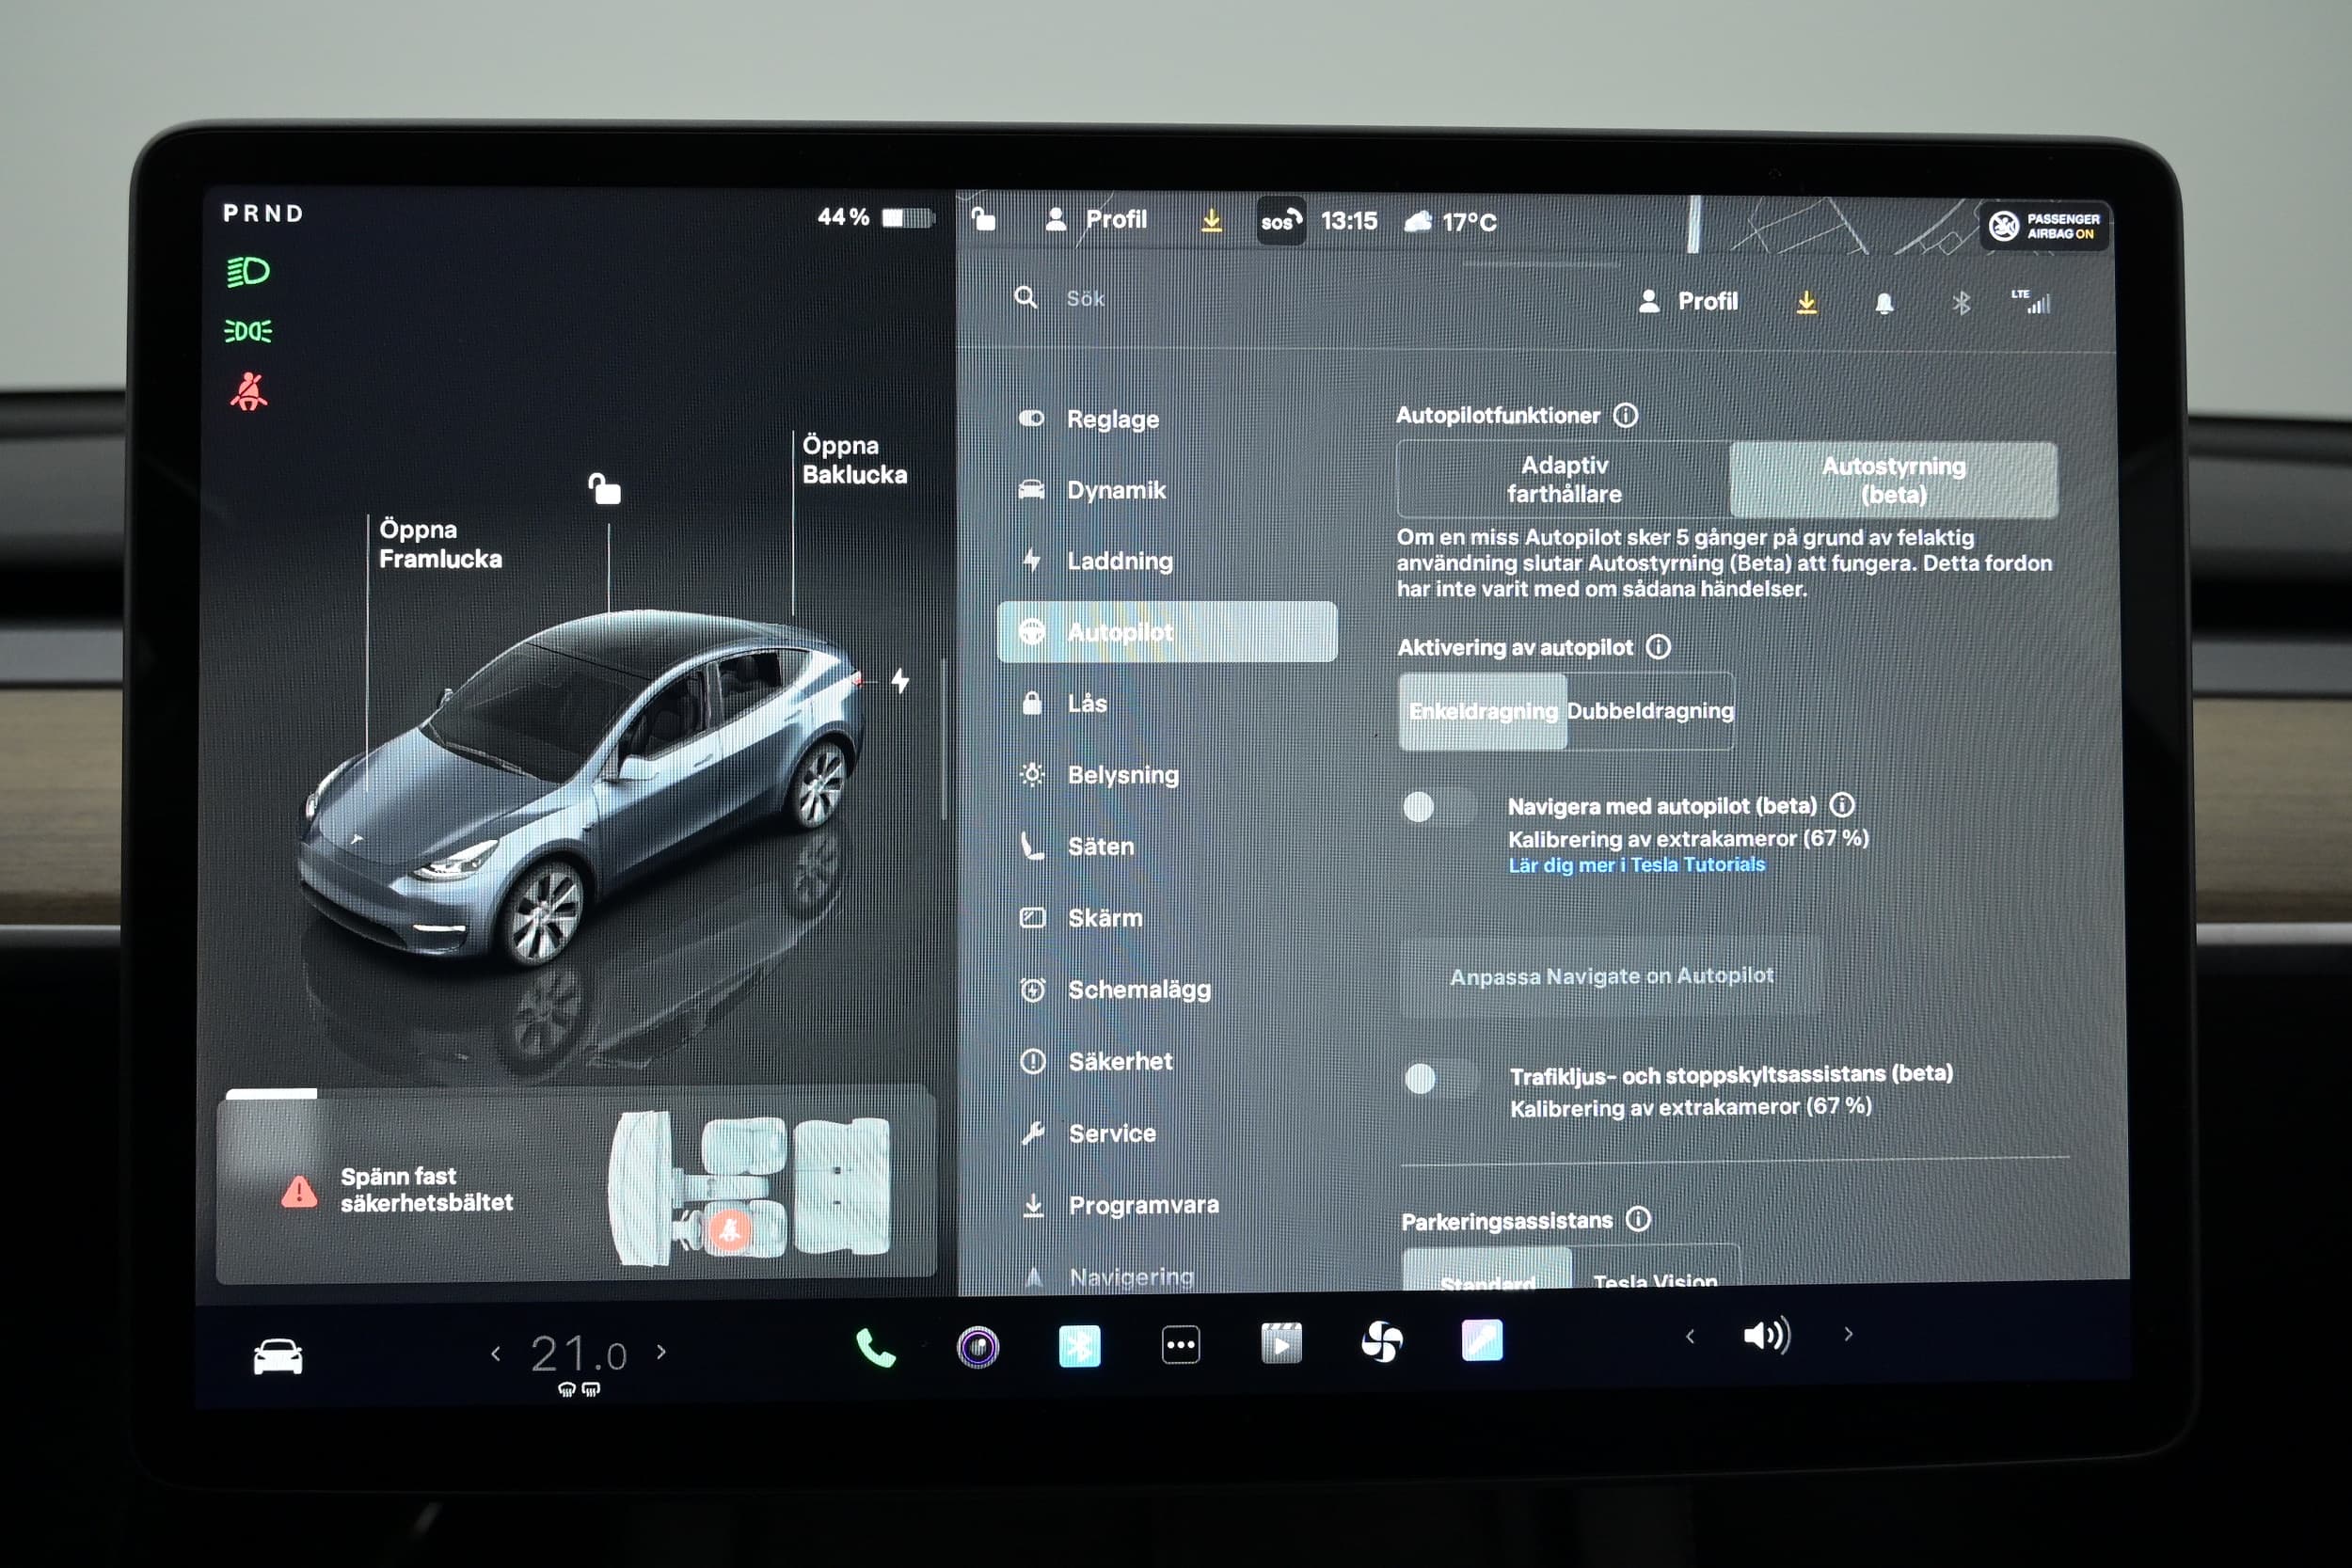The image size is (2352, 1568).
Task: Show info for Autopilotfunktioner
Action: pos(1626,415)
